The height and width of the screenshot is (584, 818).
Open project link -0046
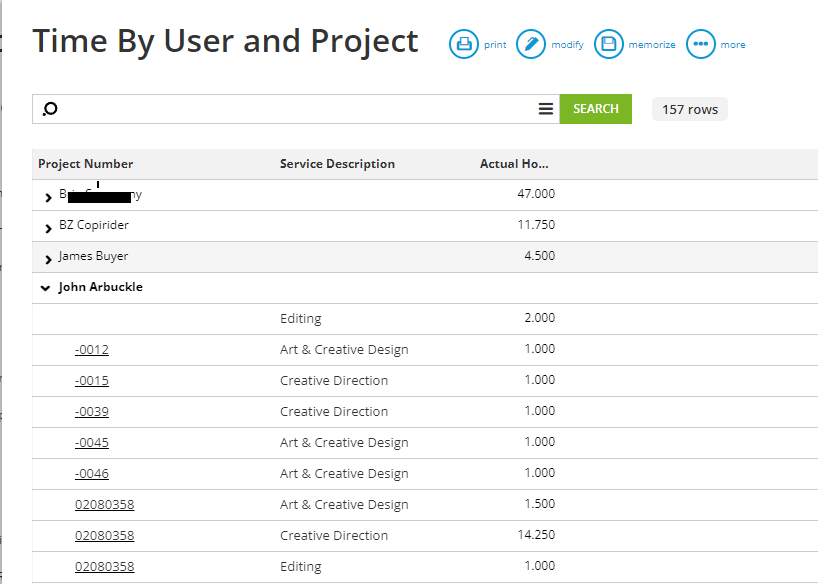coord(92,473)
